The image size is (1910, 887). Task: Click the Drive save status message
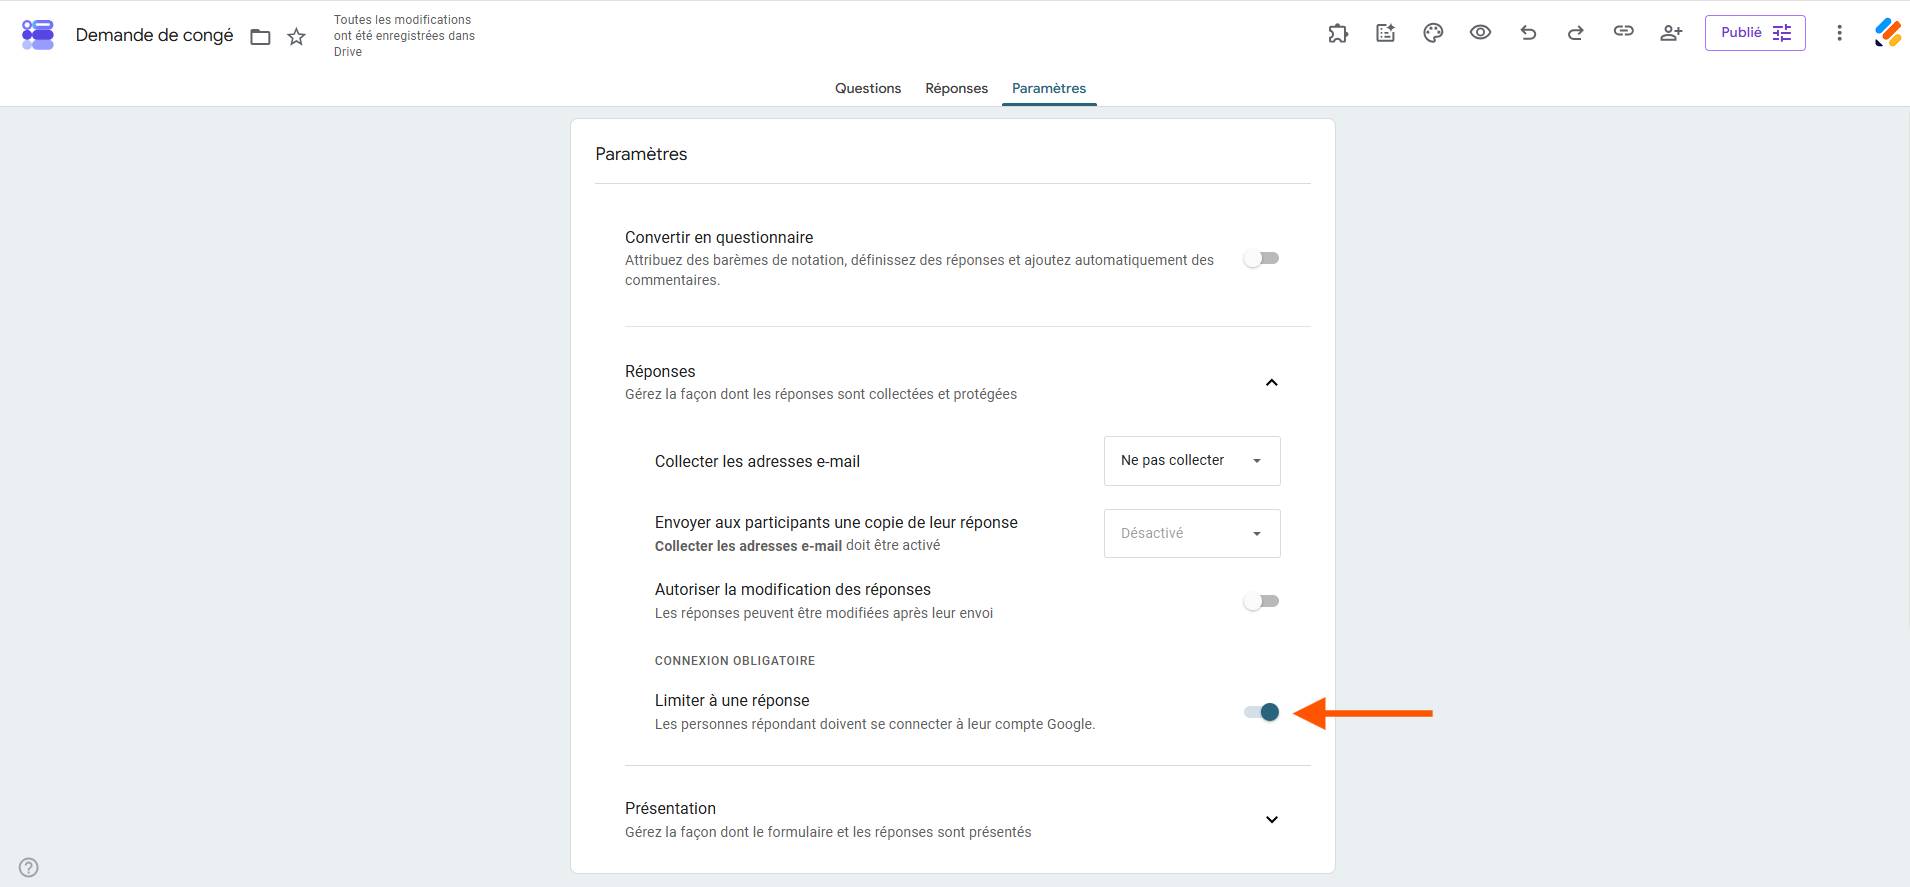404,36
